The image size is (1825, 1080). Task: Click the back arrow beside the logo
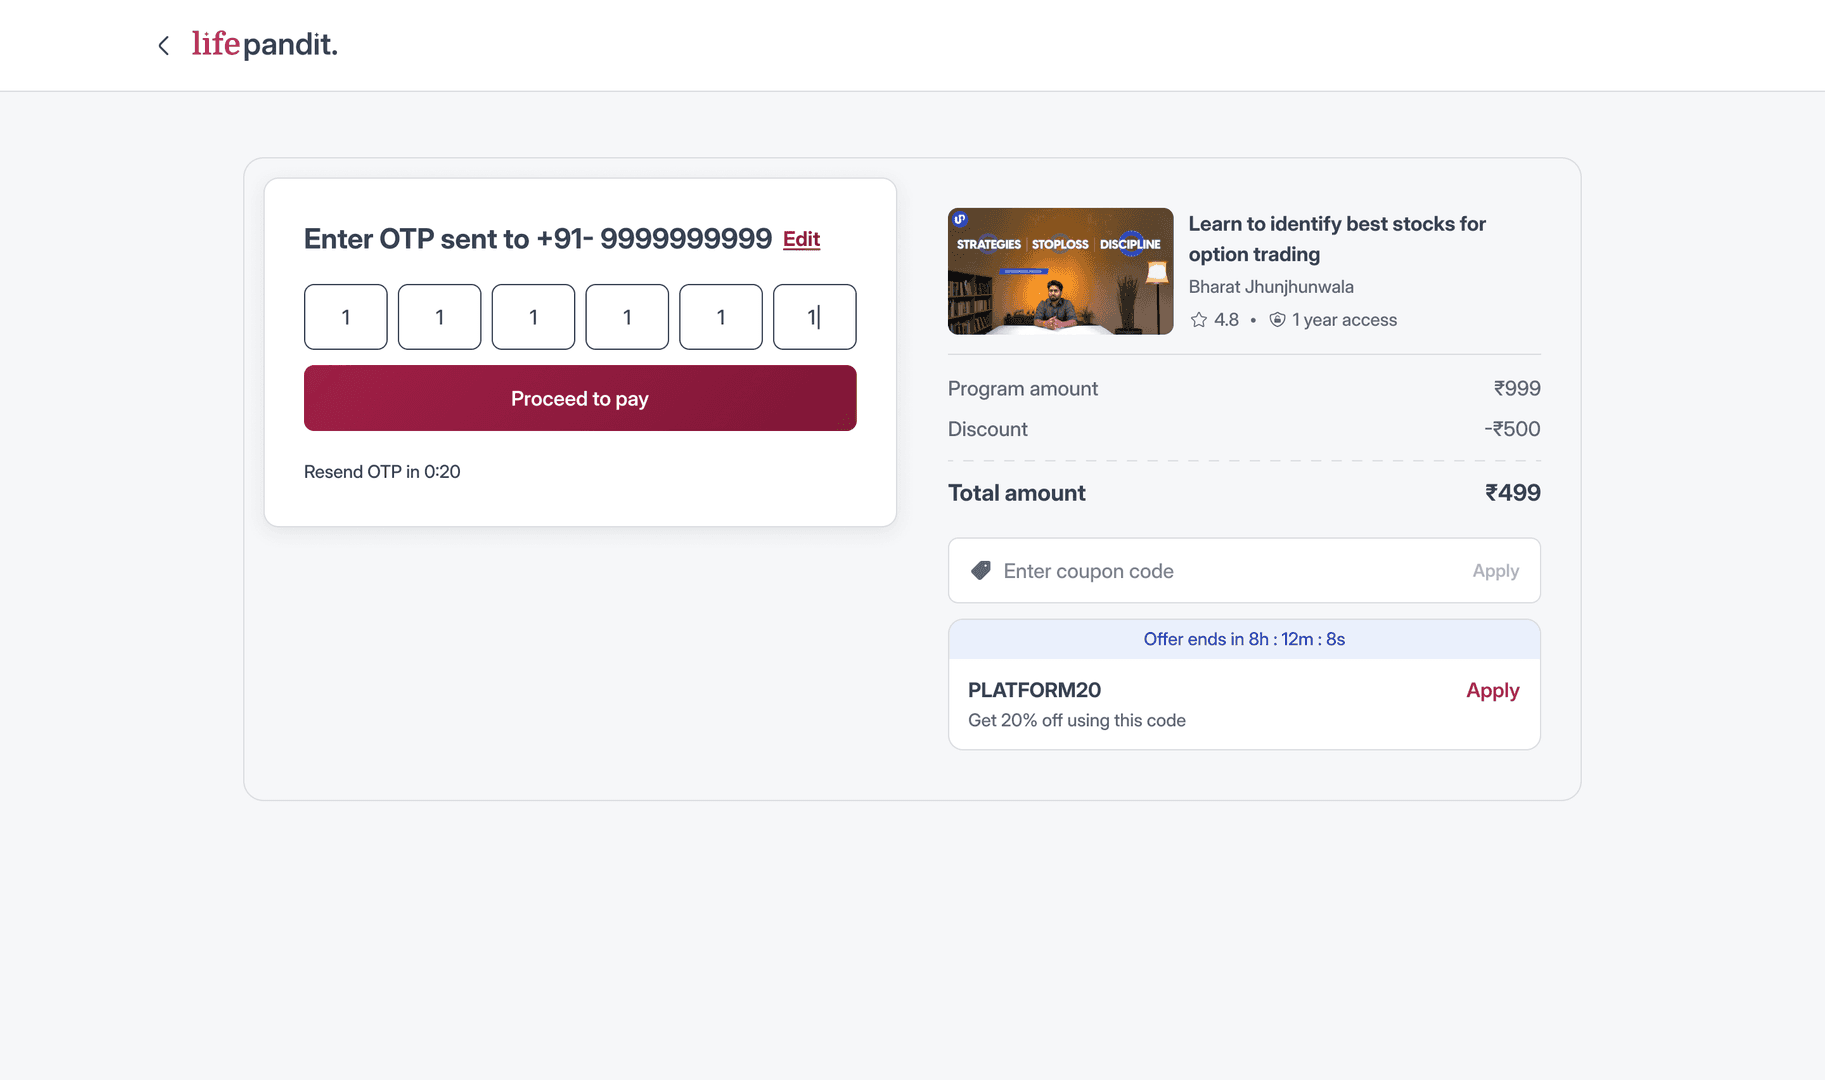(164, 46)
